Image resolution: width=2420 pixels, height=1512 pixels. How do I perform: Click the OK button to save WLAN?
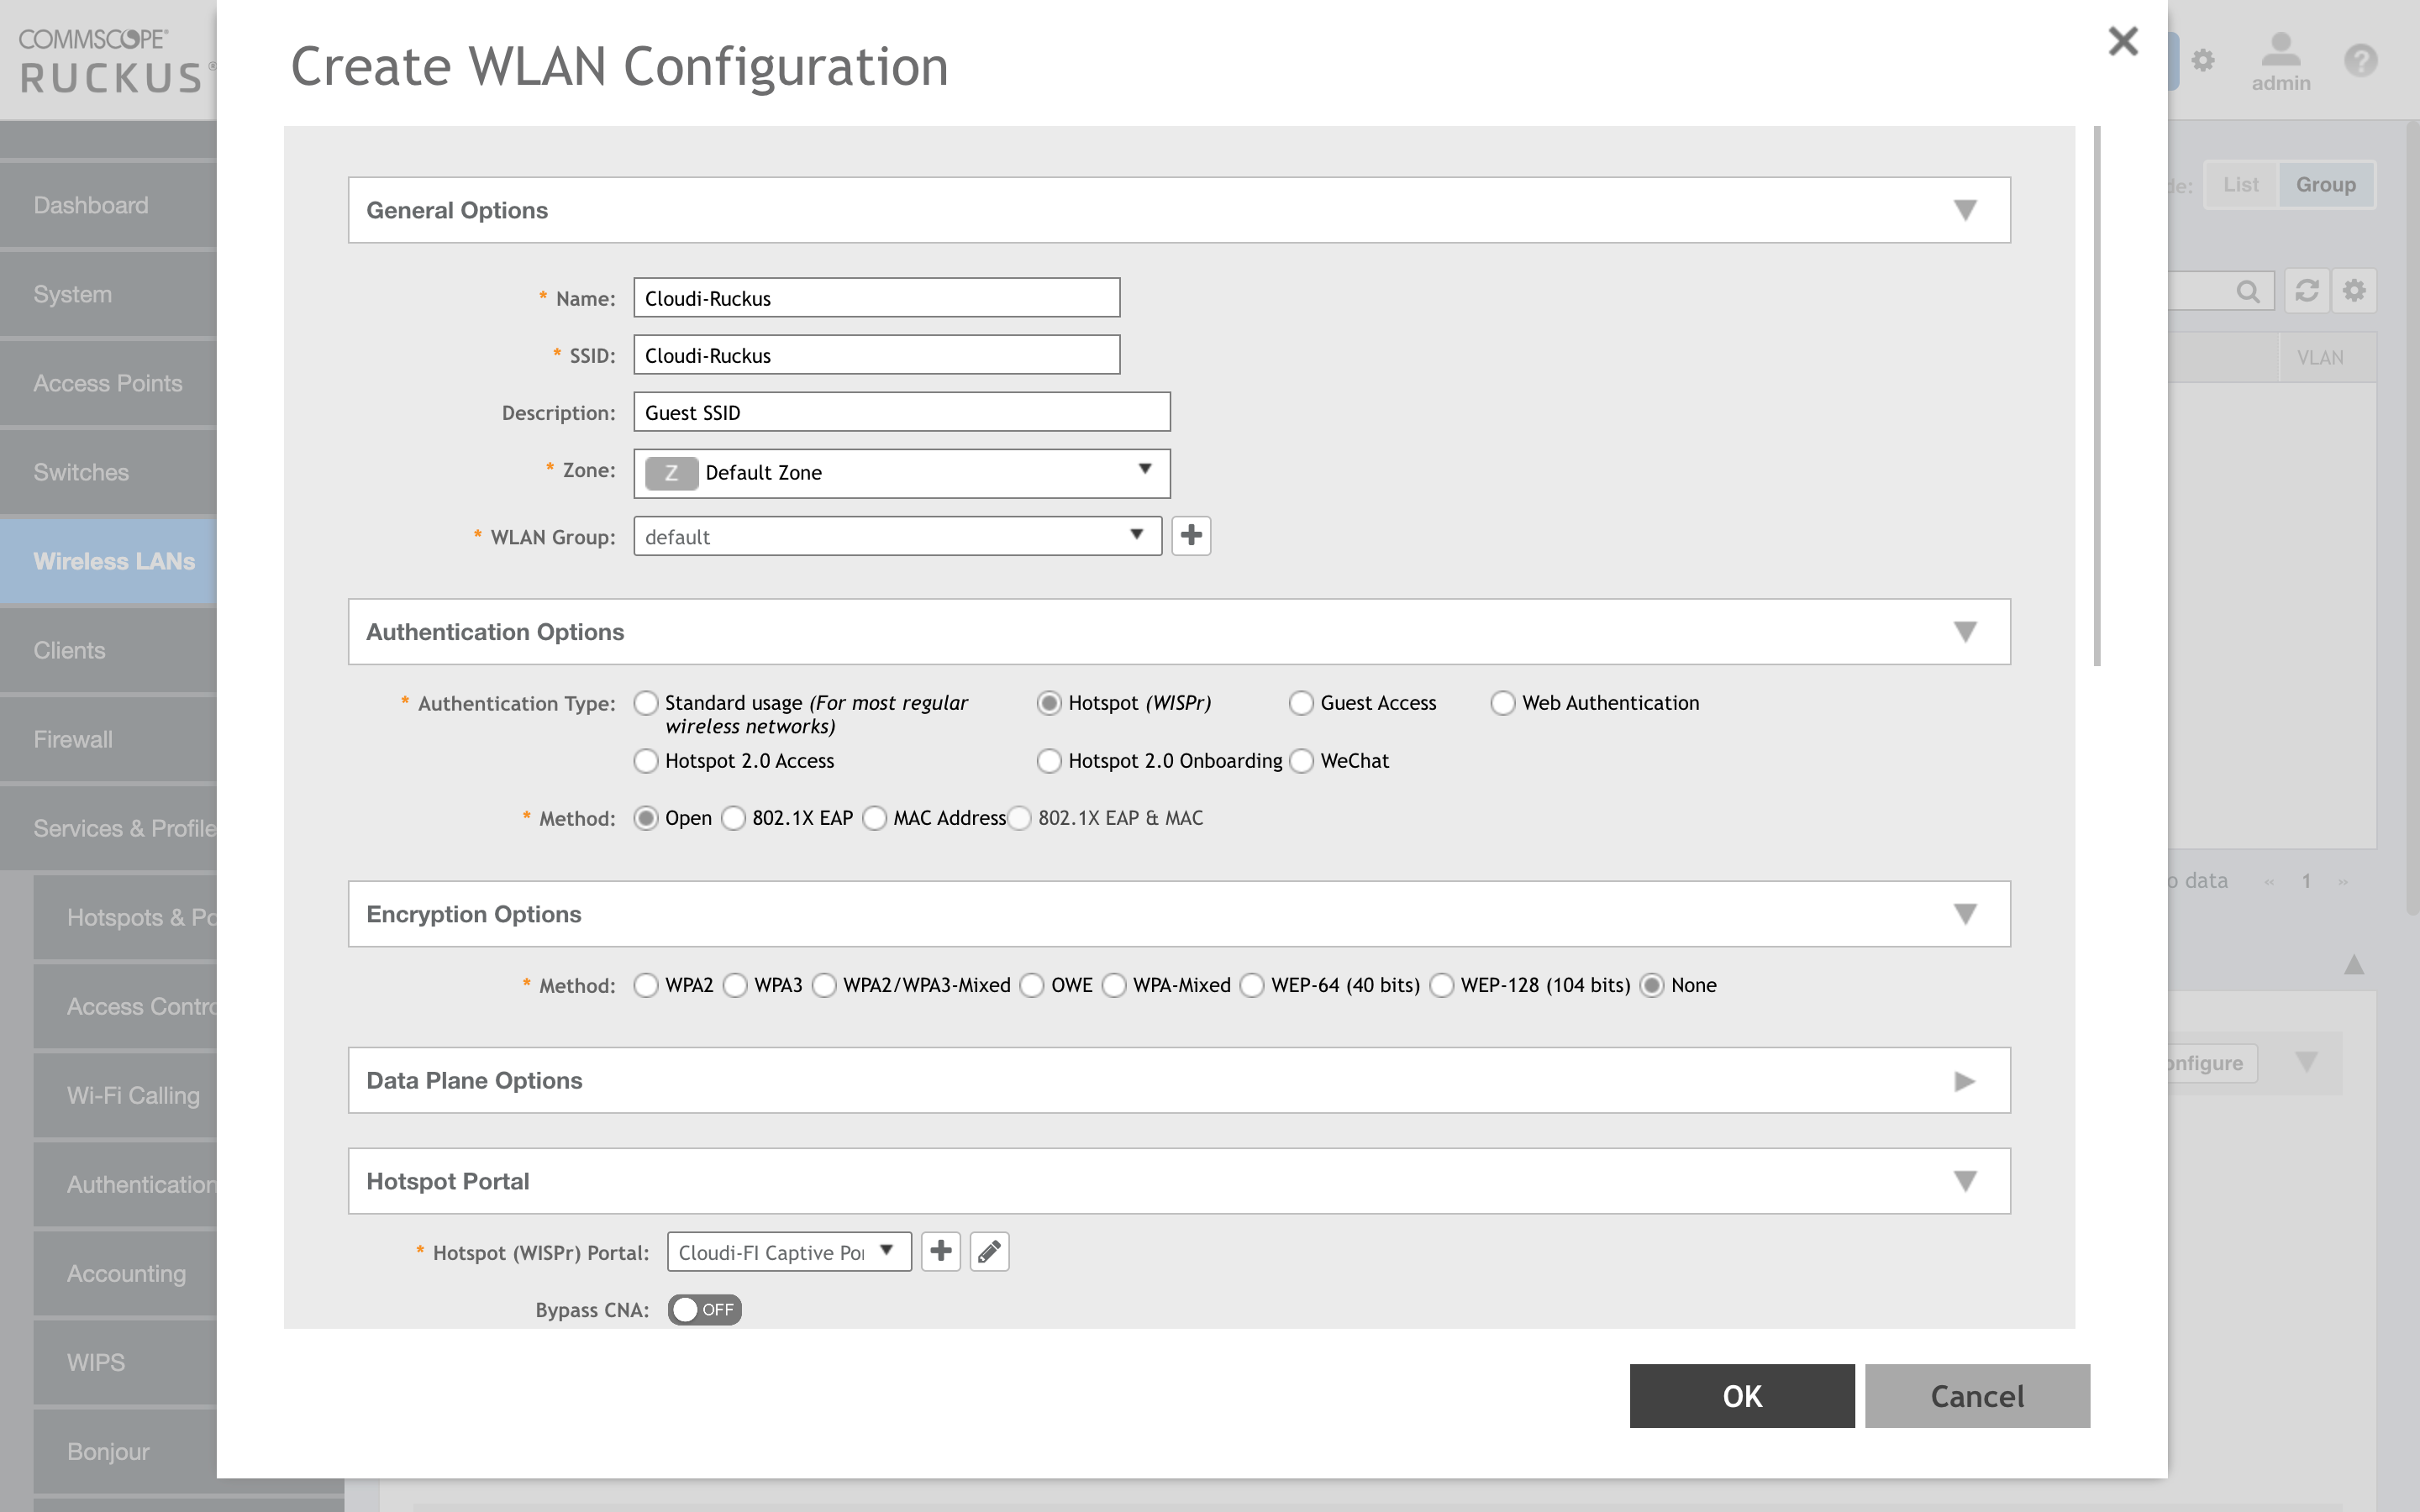(x=1740, y=1396)
